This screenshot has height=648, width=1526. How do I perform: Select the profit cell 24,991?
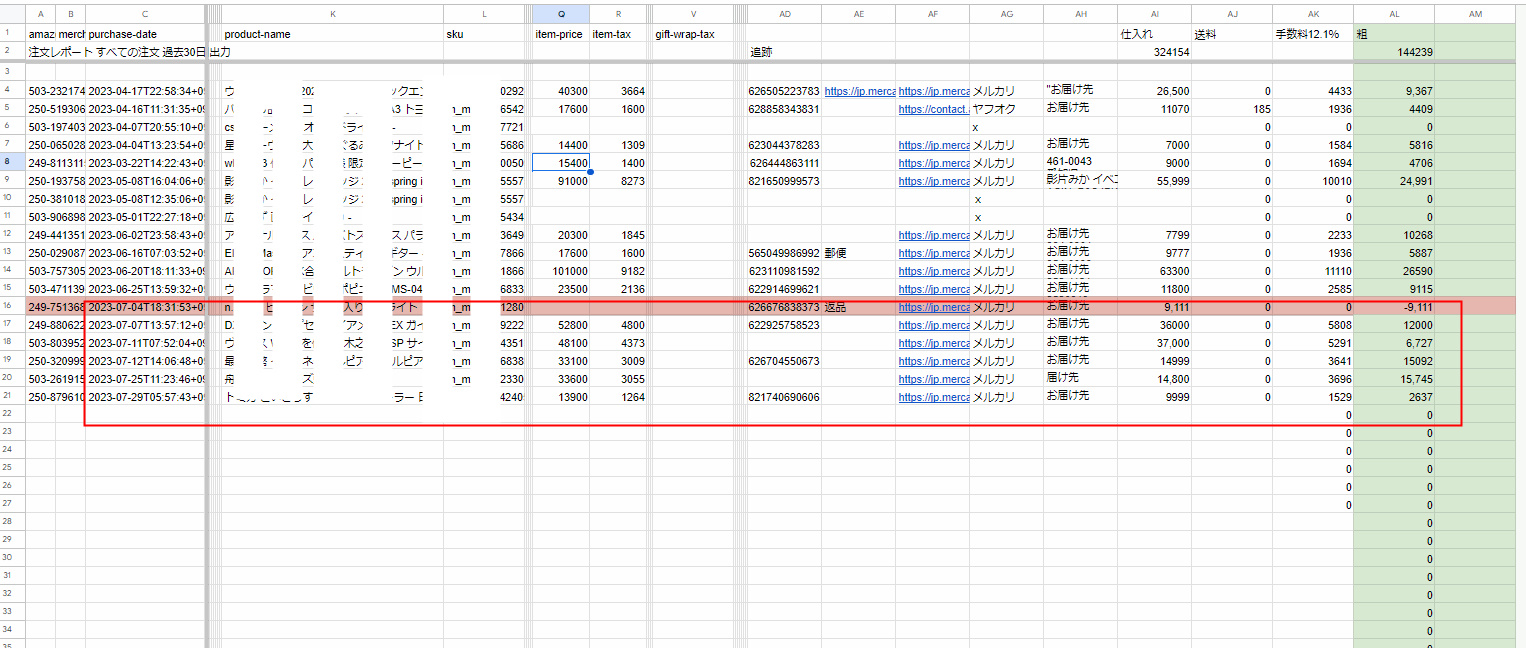pos(1394,181)
